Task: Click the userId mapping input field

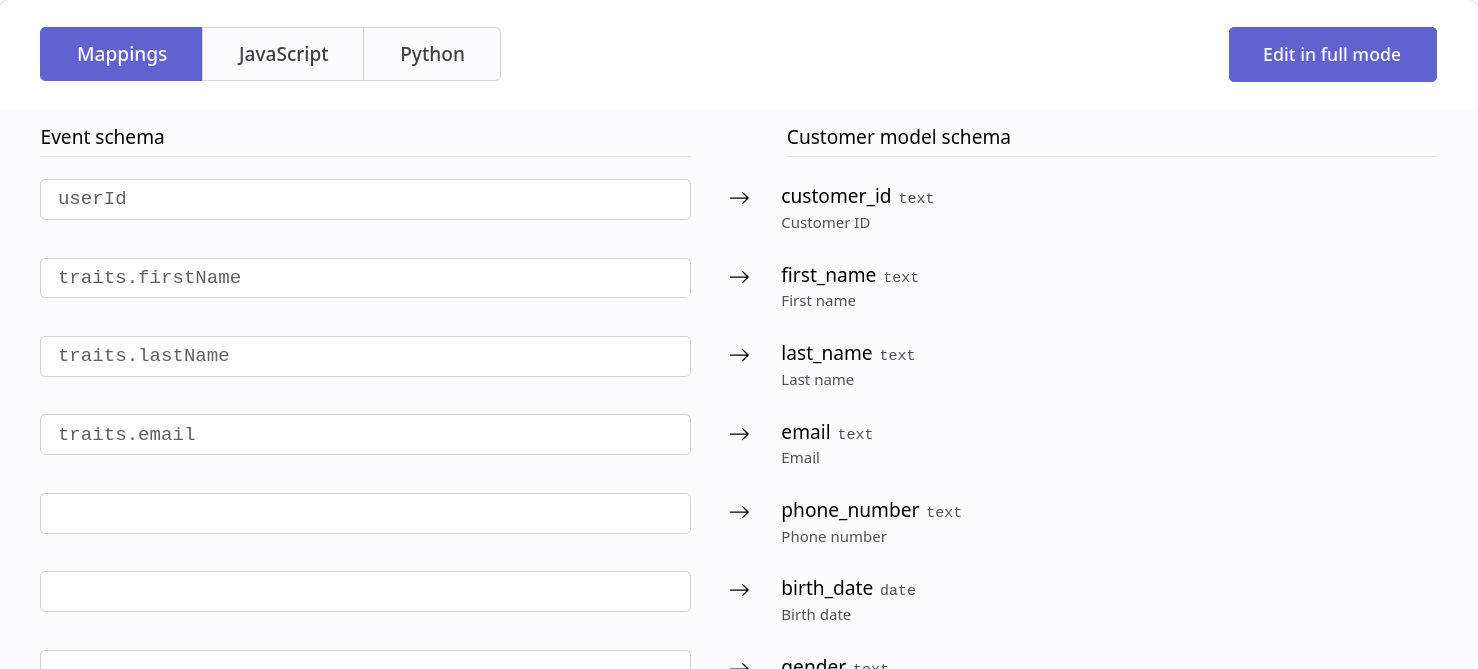Action: tap(365, 199)
